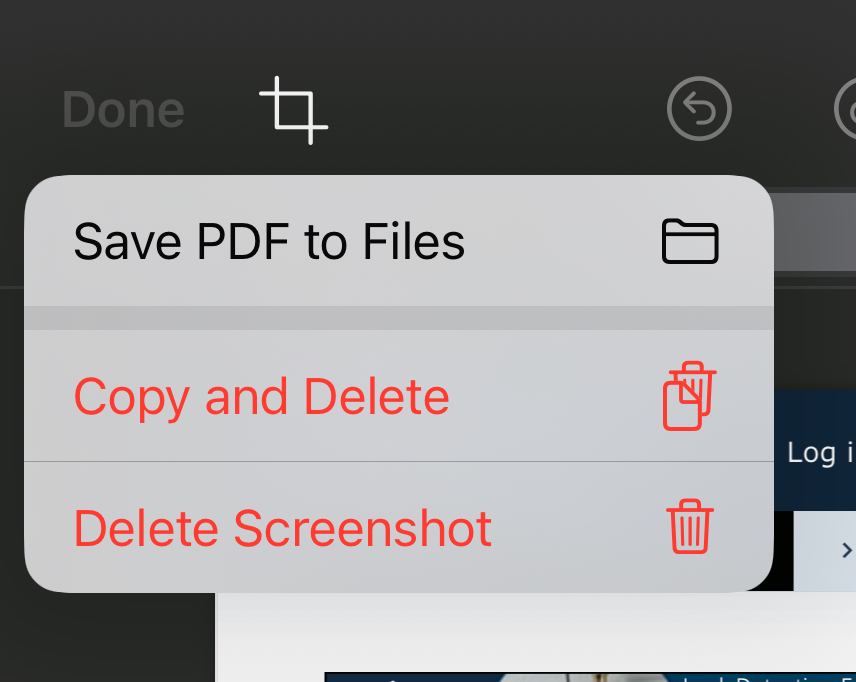The height and width of the screenshot is (682, 856).
Task: Choose the Delete Screenshot option
Action: (x=283, y=527)
